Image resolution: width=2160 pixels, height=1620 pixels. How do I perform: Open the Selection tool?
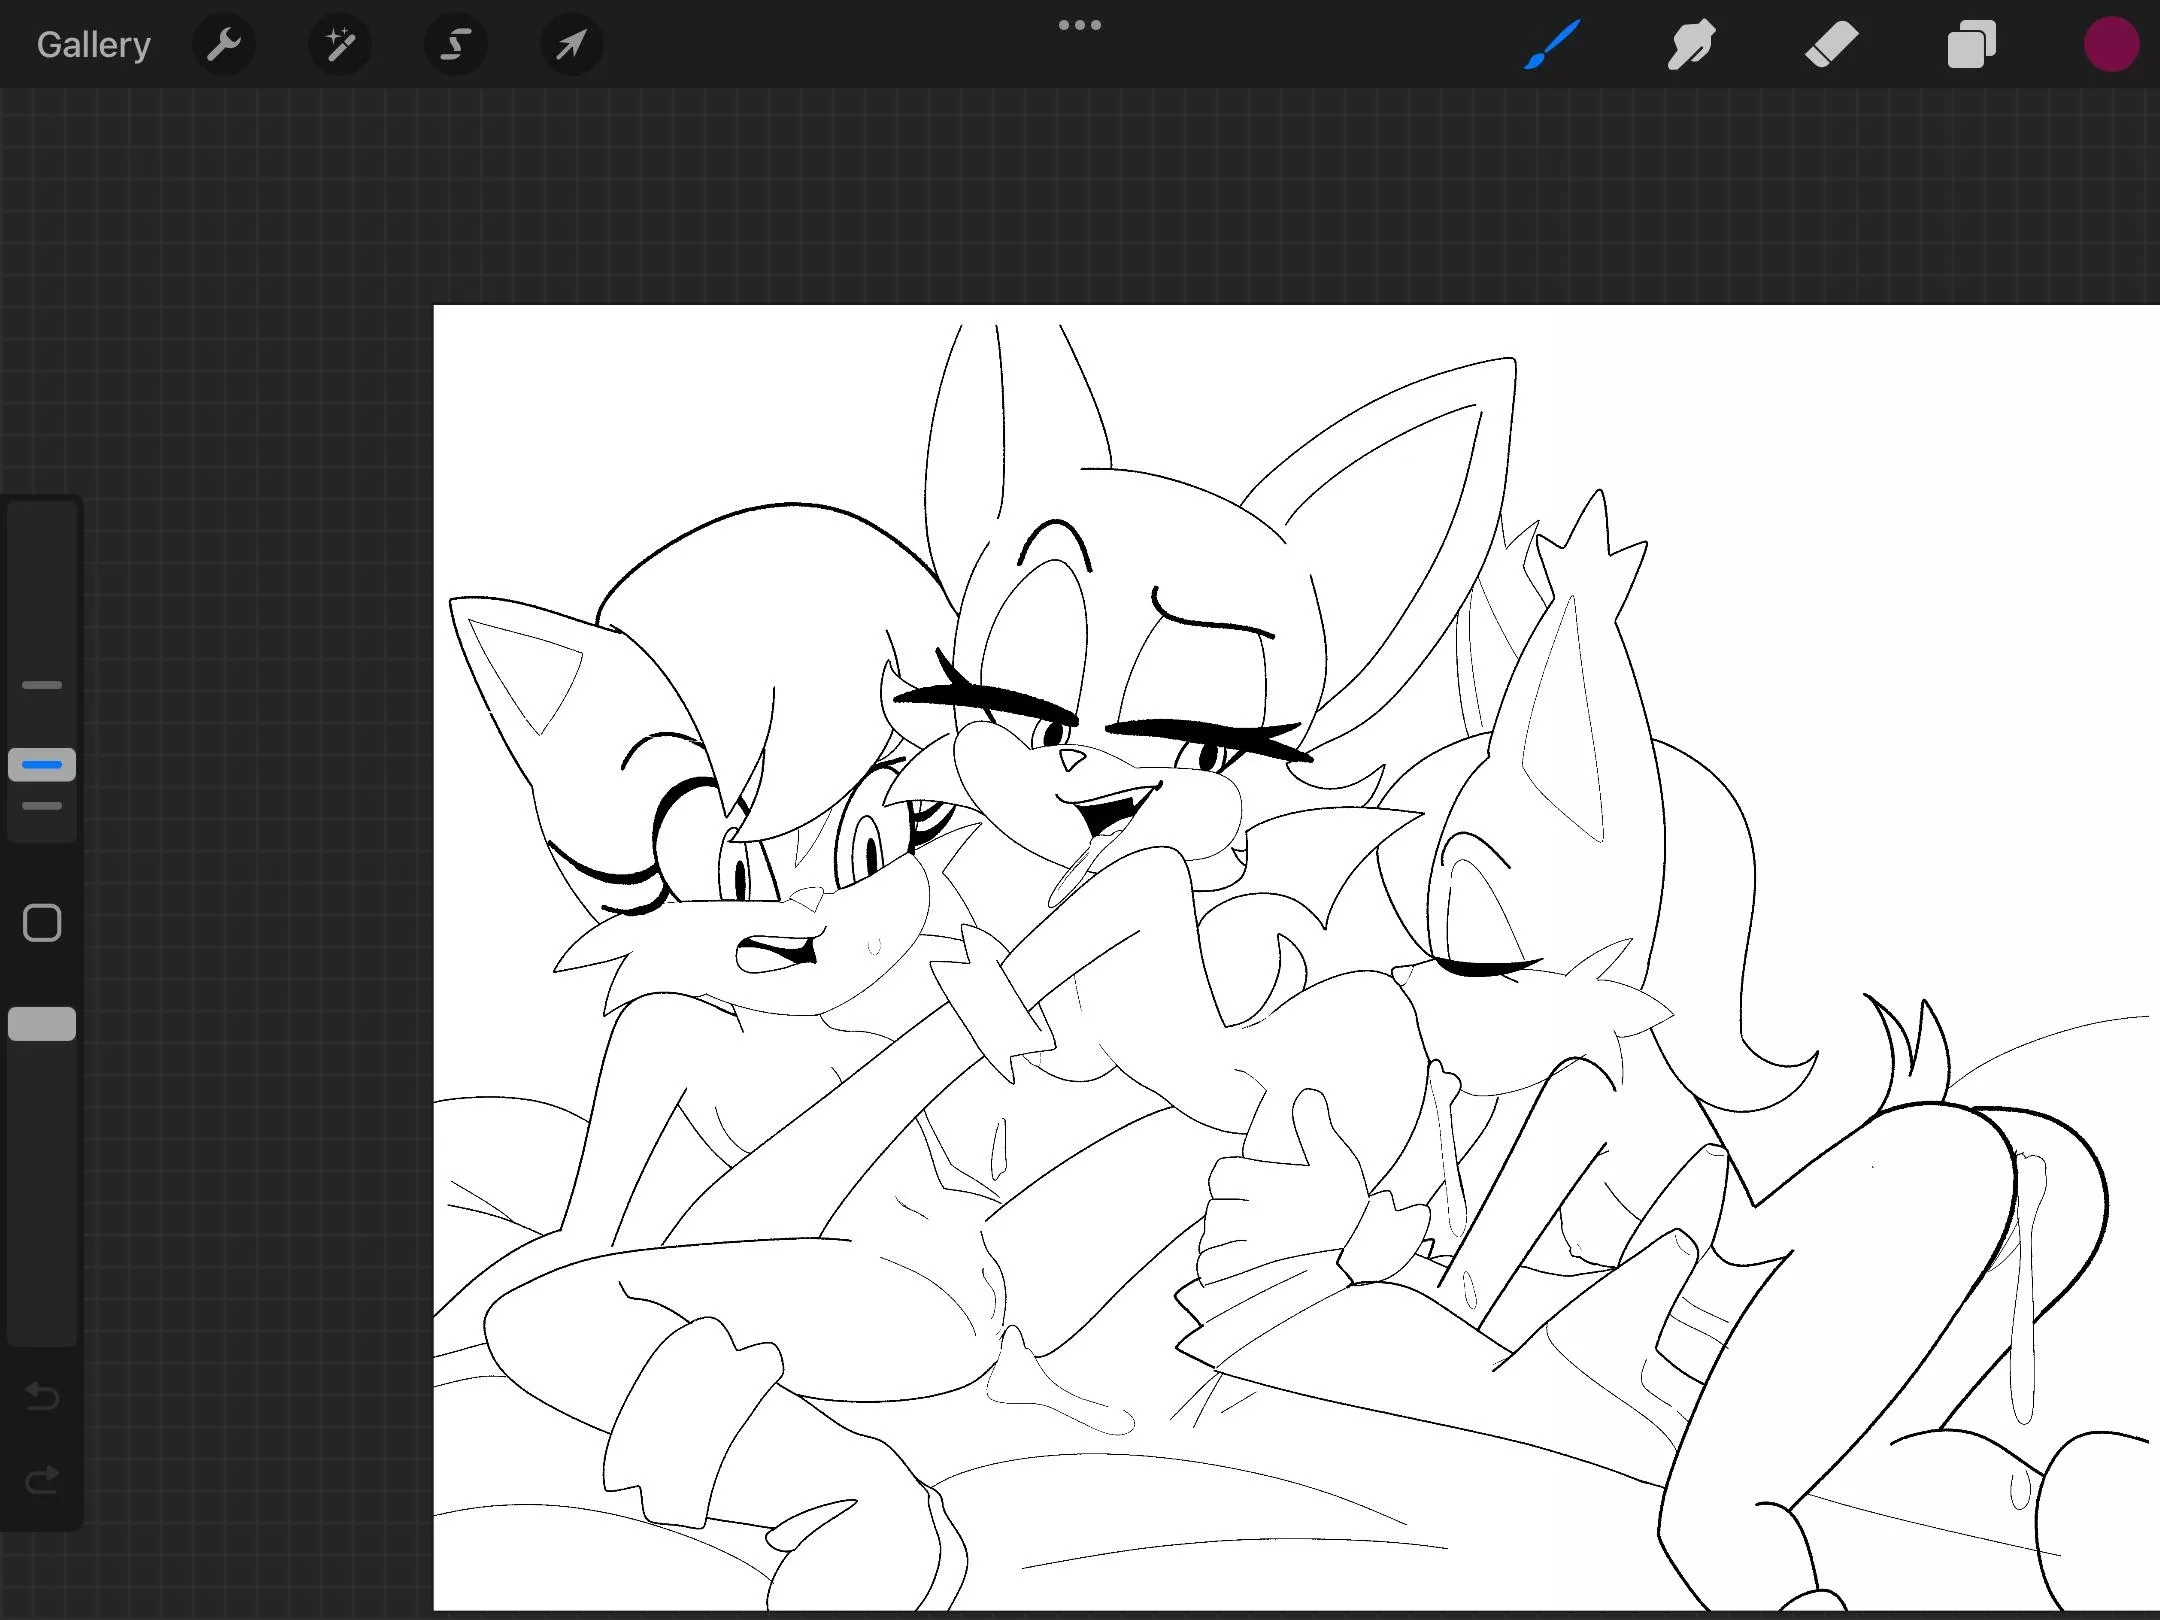point(456,44)
